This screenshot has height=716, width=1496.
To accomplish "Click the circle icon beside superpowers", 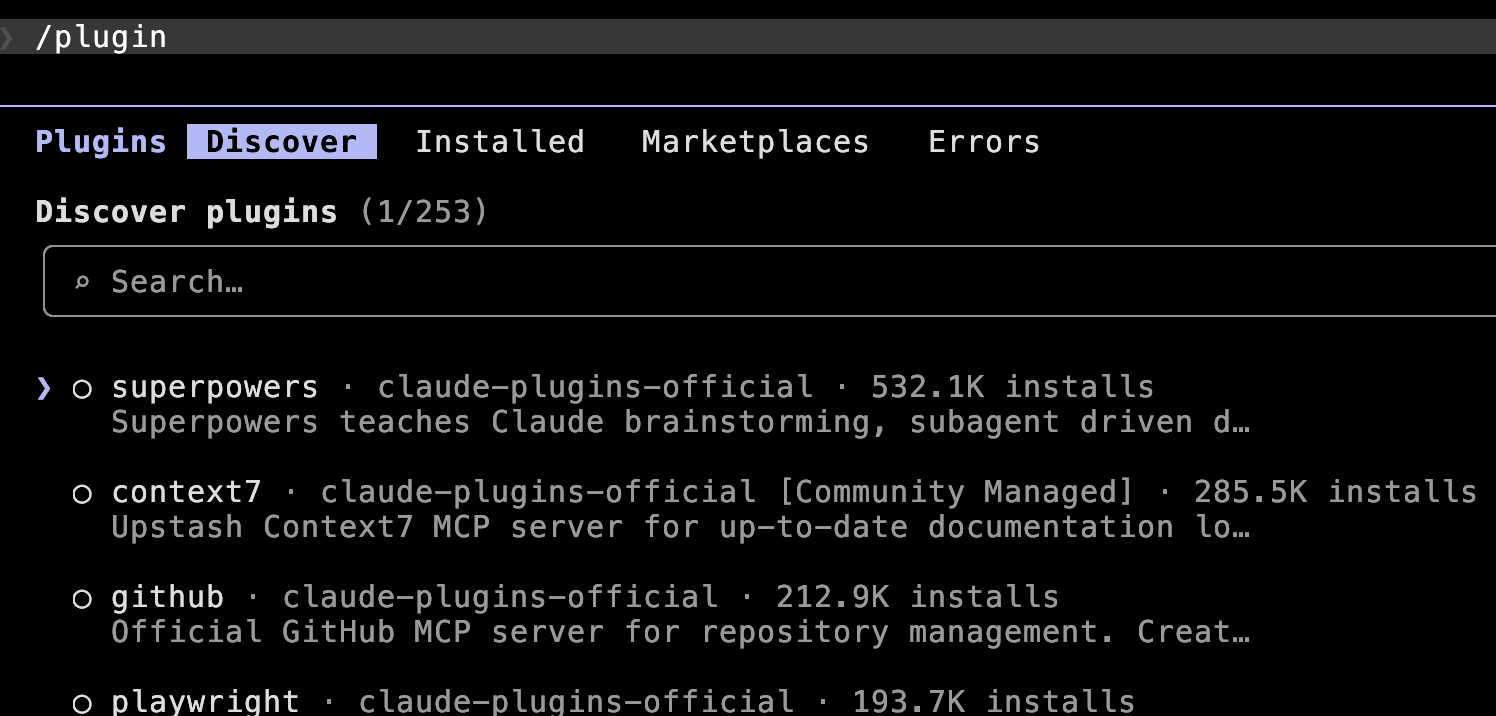I will (x=81, y=388).
